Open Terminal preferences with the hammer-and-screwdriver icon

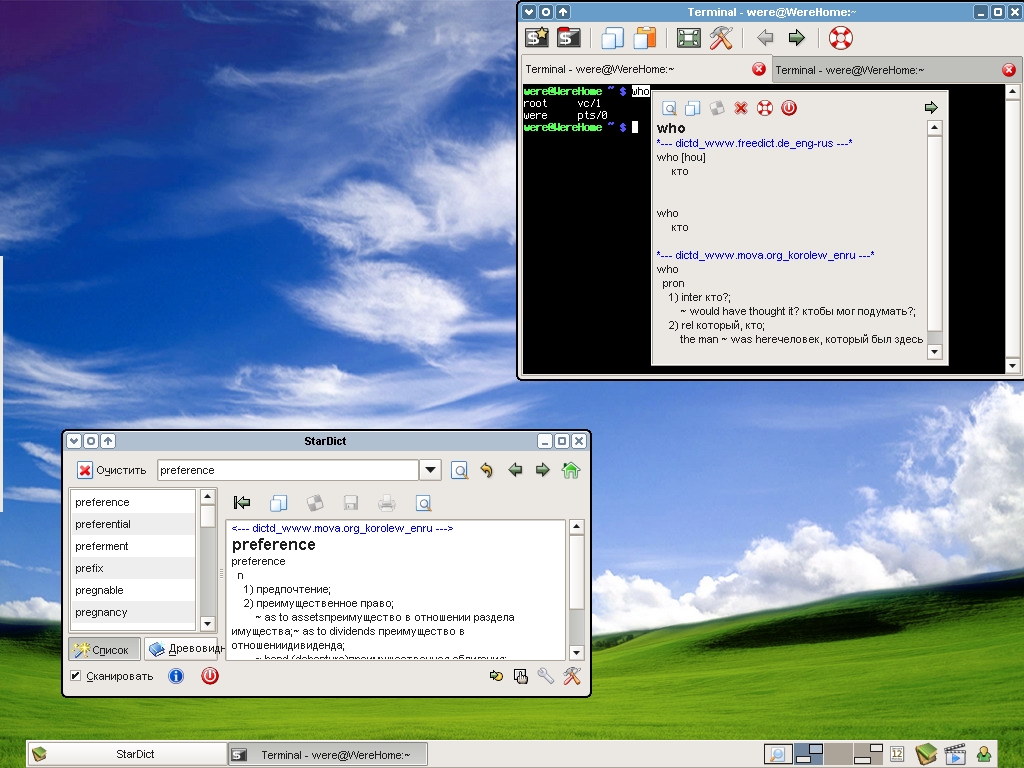coord(721,38)
